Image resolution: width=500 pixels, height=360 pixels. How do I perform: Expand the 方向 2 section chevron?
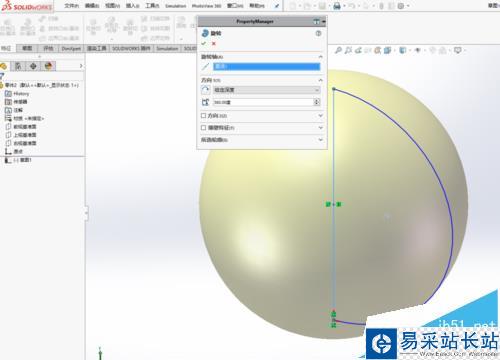coord(320,116)
